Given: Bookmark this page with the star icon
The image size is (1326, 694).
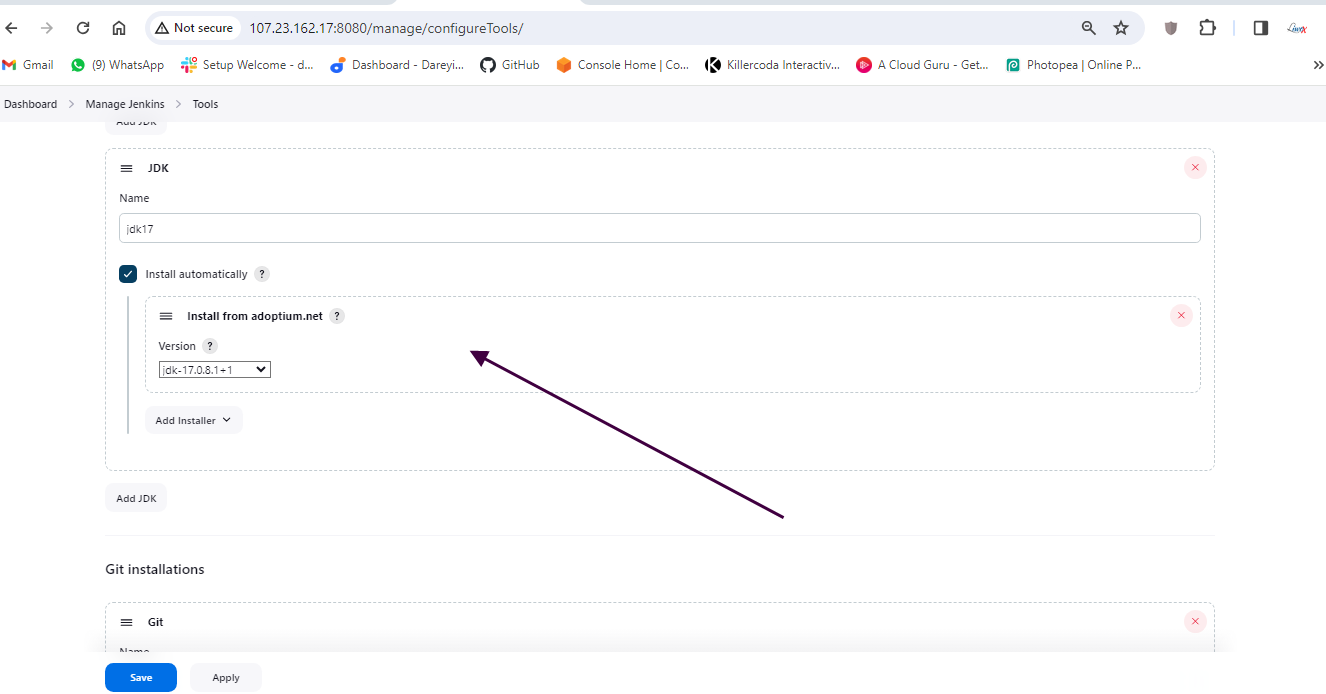Looking at the screenshot, I should coord(1121,28).
